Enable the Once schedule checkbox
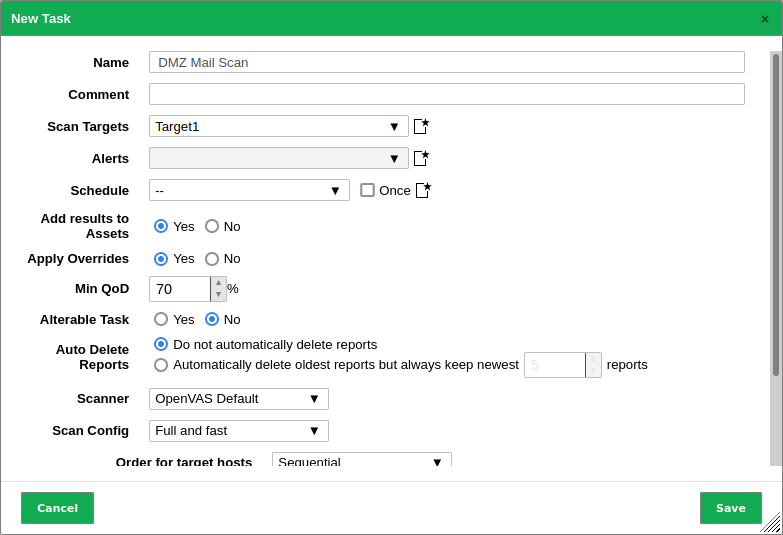This screenshot has height=535, width=783. pos(367,190)
